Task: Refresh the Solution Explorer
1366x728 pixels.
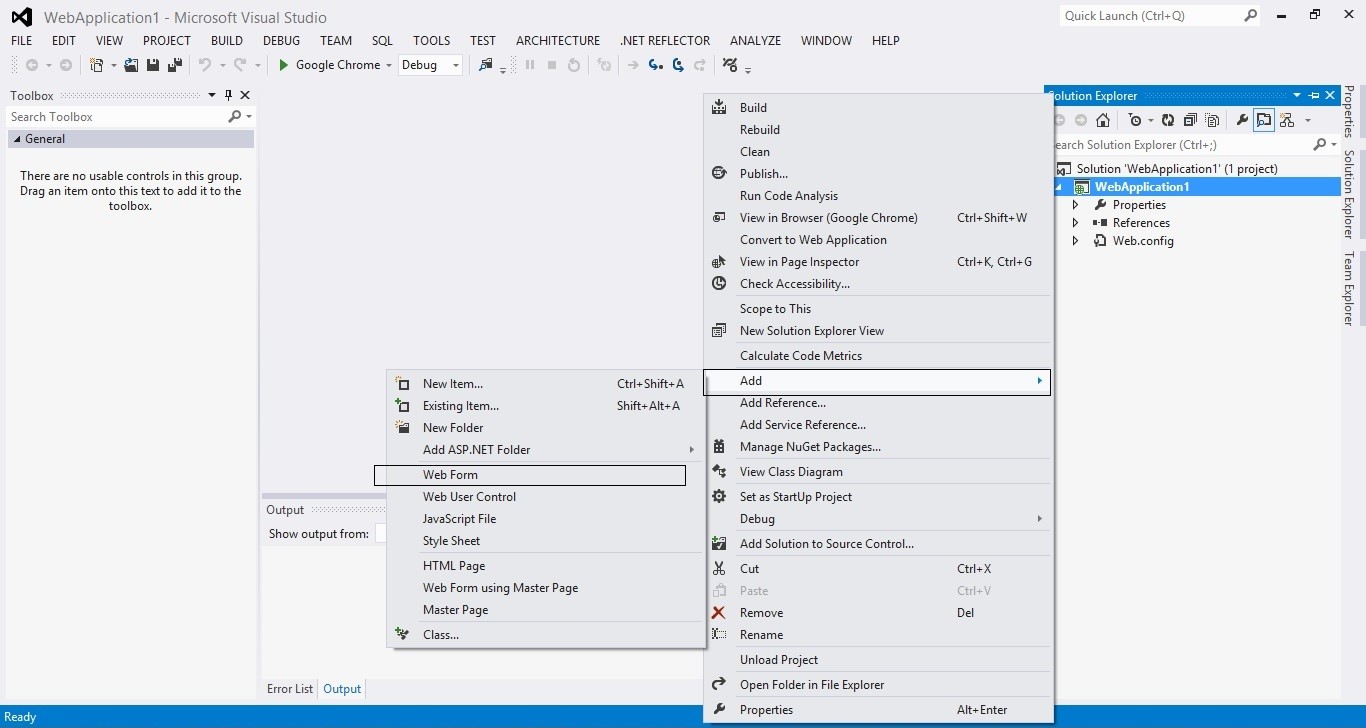Action: 1168,120
